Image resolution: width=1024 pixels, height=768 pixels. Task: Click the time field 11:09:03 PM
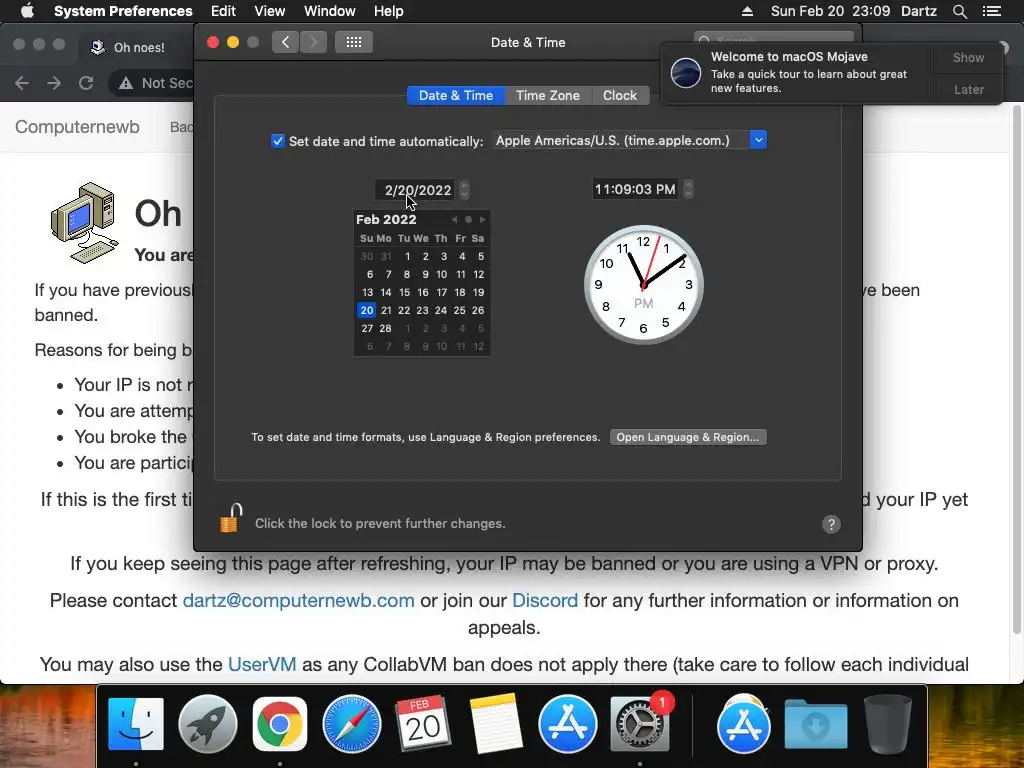point(635,189)
